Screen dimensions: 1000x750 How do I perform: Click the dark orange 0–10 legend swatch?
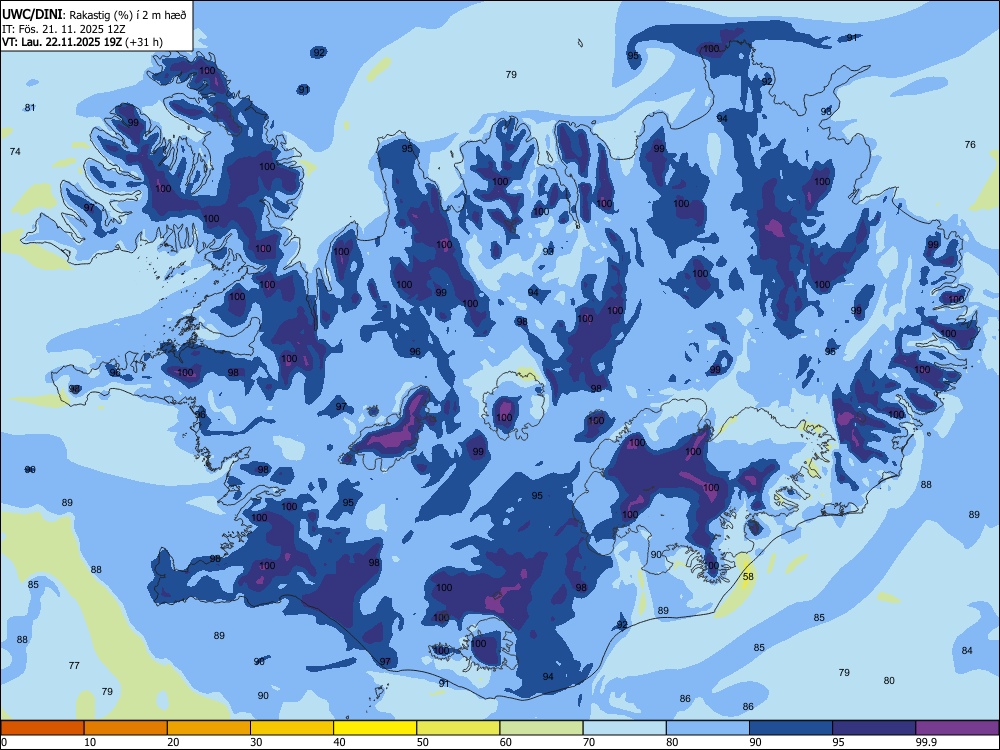[x=42, y=728]
